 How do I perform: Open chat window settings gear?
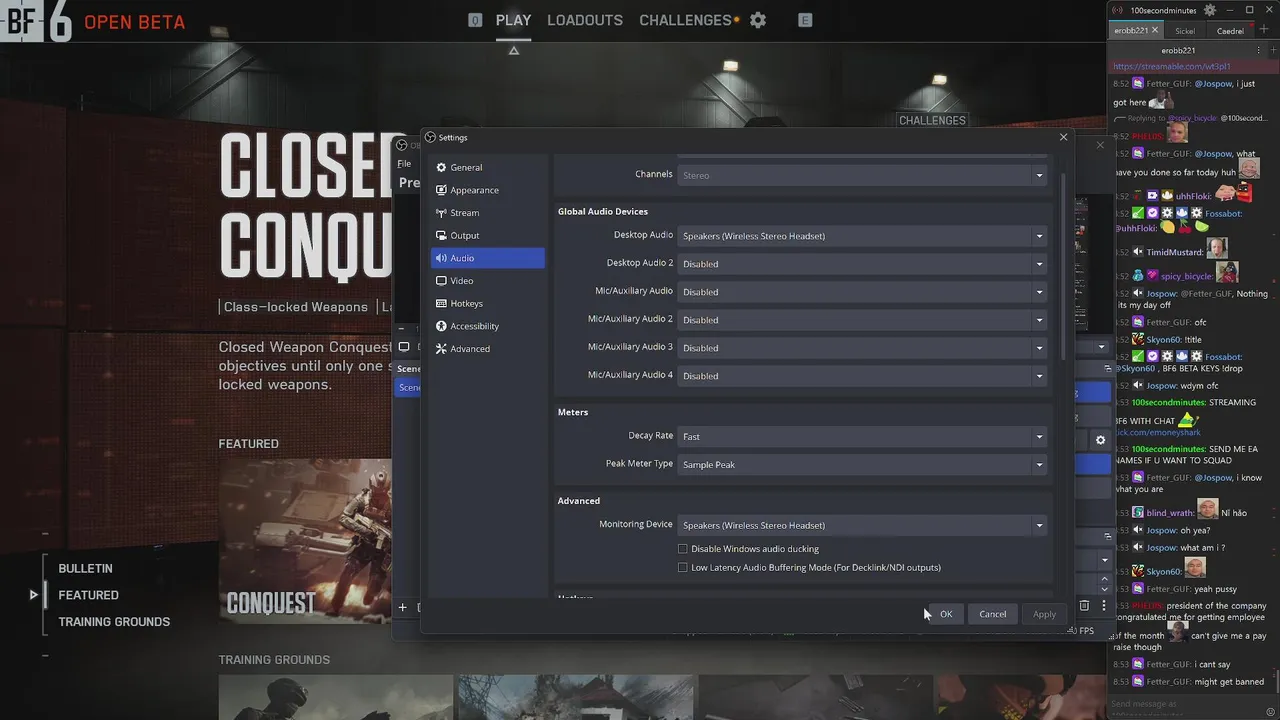pos(1210,10)
